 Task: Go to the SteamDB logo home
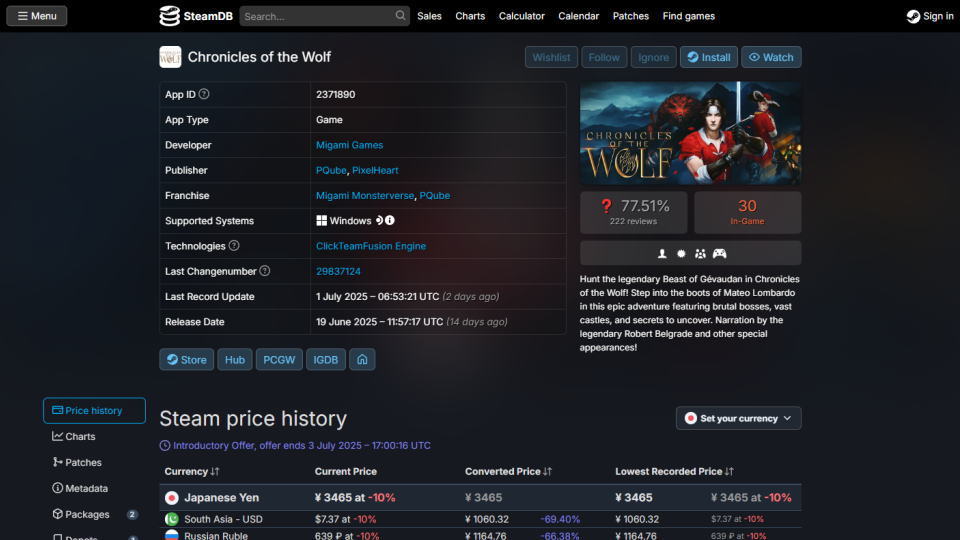(x=196, y=16)
